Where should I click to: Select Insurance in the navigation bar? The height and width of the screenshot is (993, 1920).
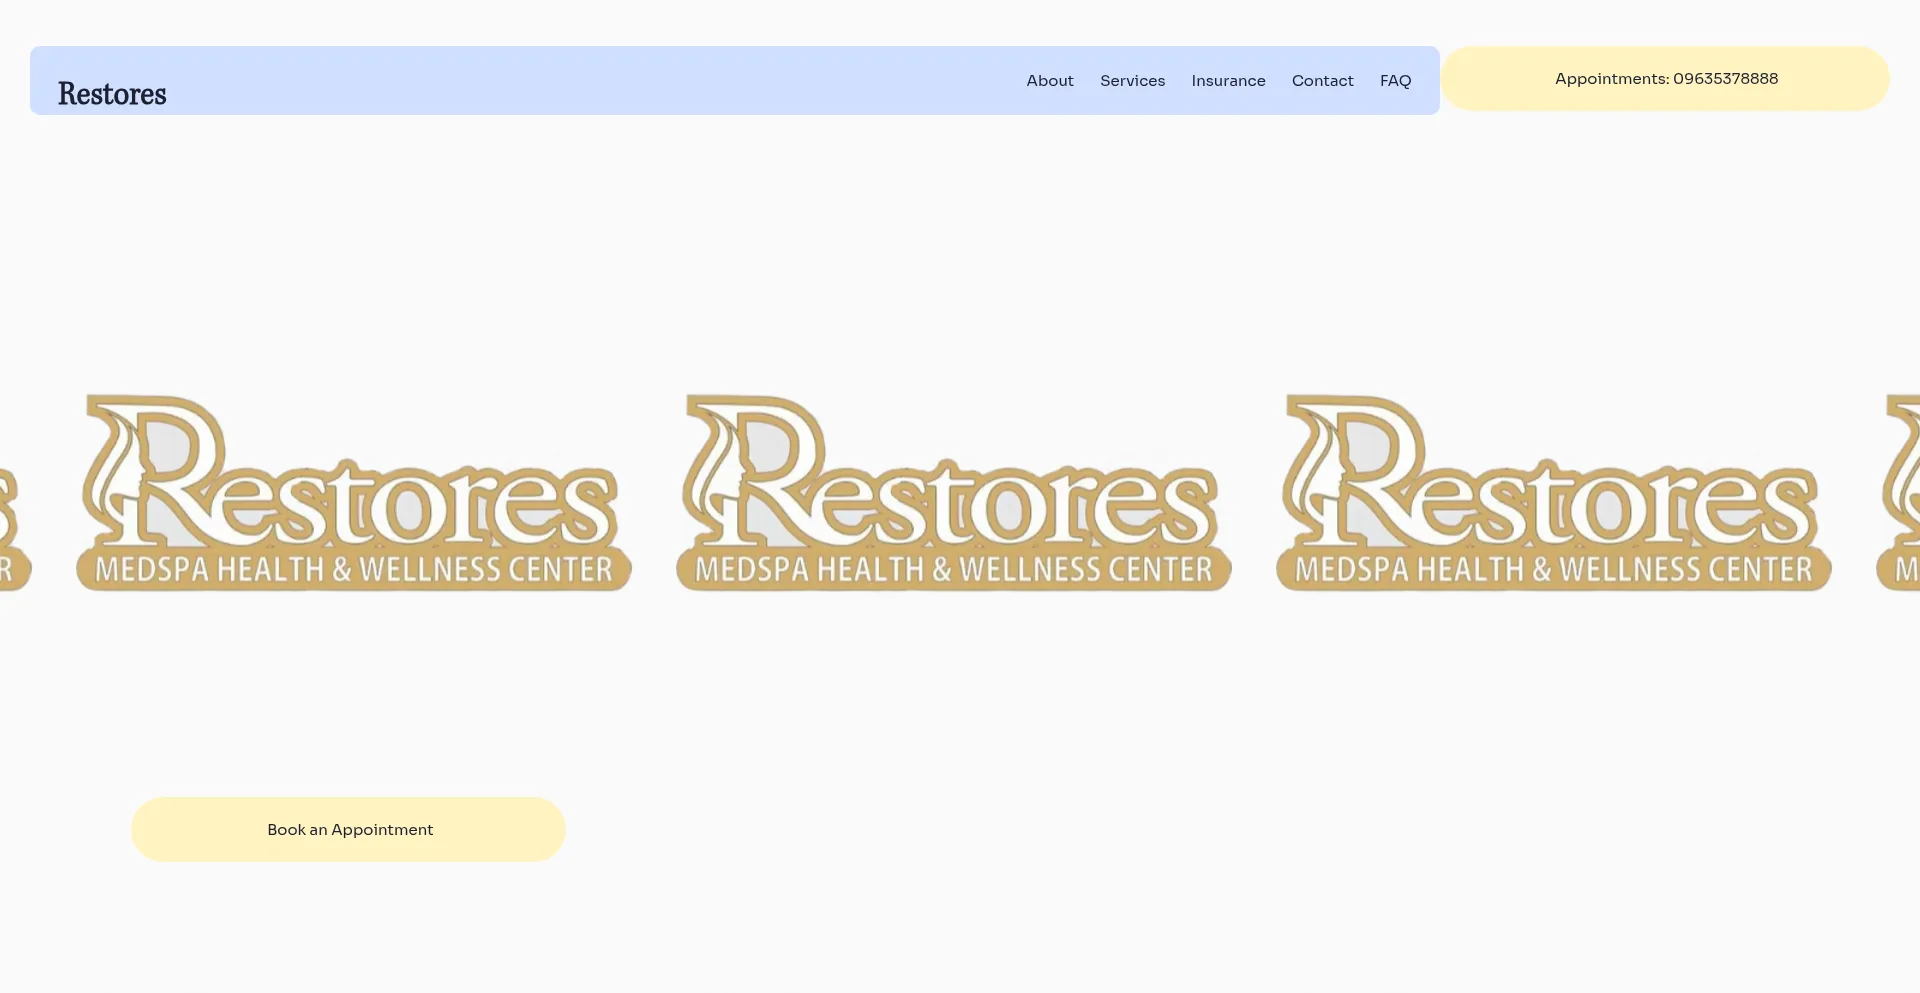[x=1228, y=81]
